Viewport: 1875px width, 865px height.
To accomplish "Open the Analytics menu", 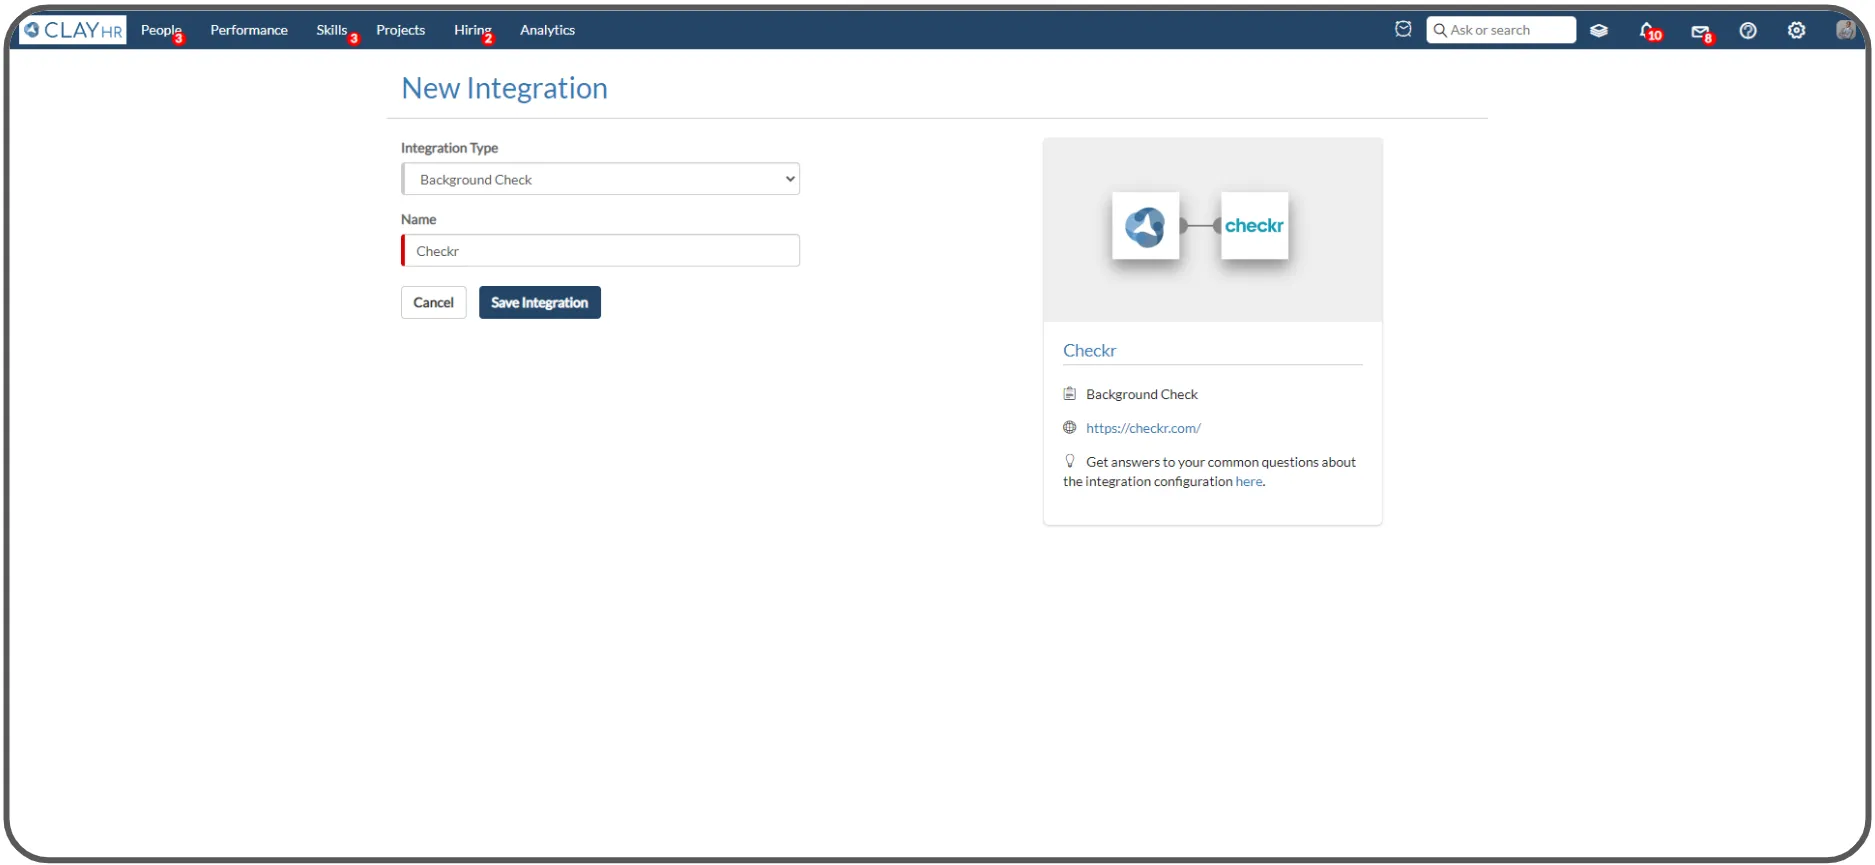I will 547,30.
